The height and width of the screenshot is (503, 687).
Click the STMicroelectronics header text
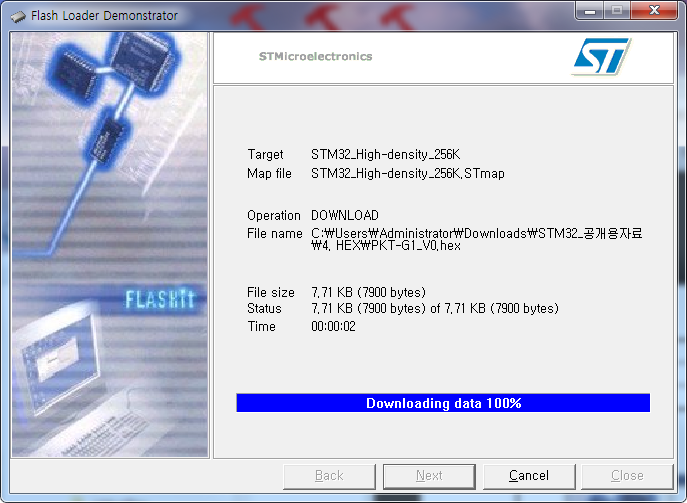coord(315,57)
